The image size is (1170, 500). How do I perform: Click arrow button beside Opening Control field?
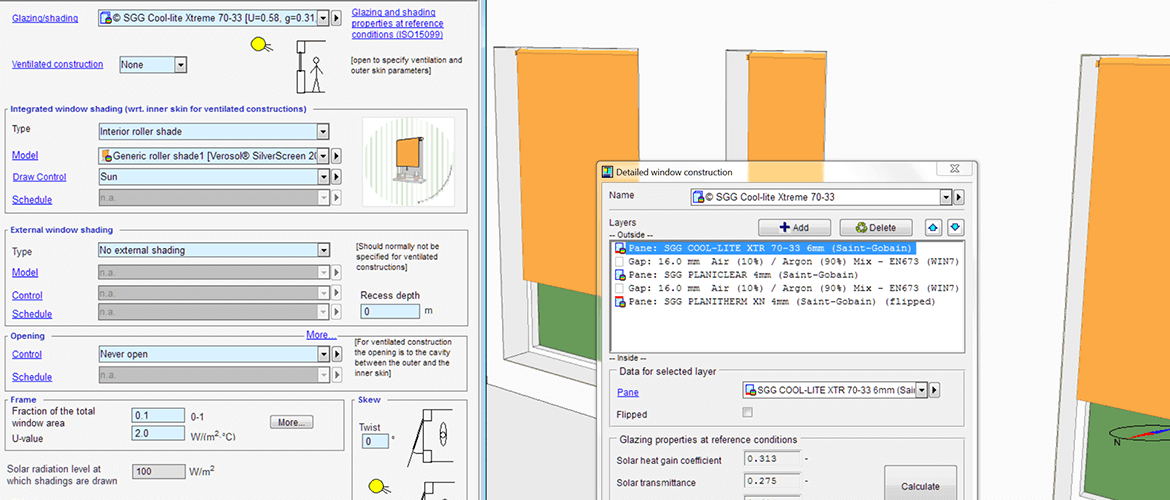pyautogui.click(x=336, y=354)
